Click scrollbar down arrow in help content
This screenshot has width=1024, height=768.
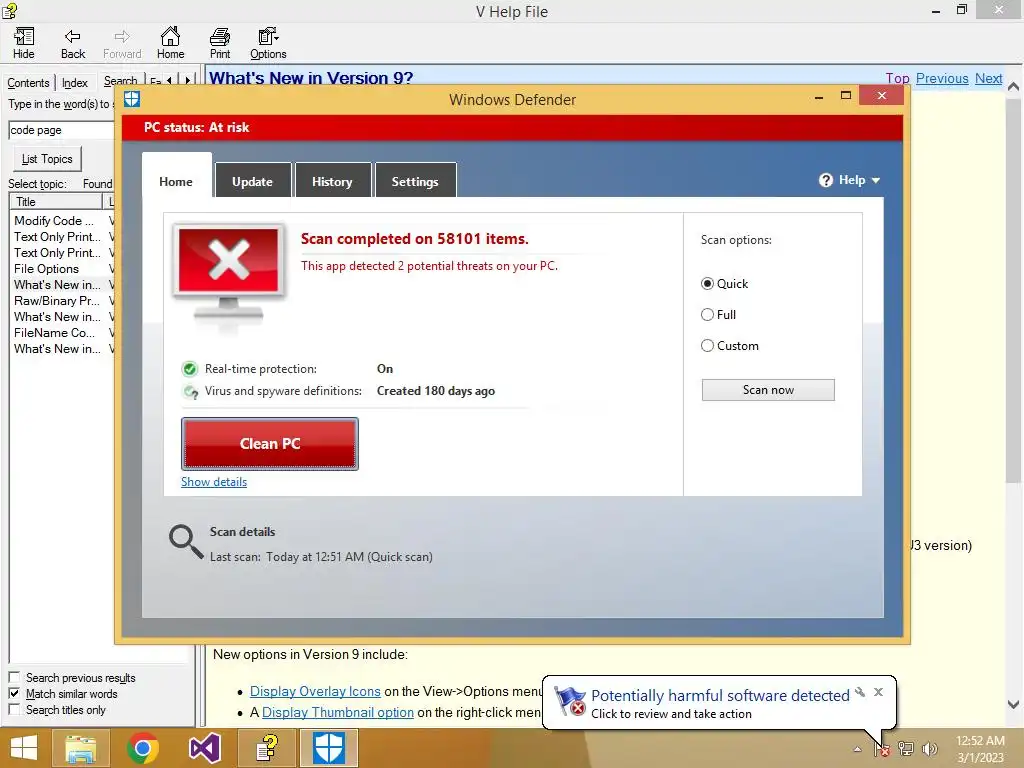click(1014, 705)
